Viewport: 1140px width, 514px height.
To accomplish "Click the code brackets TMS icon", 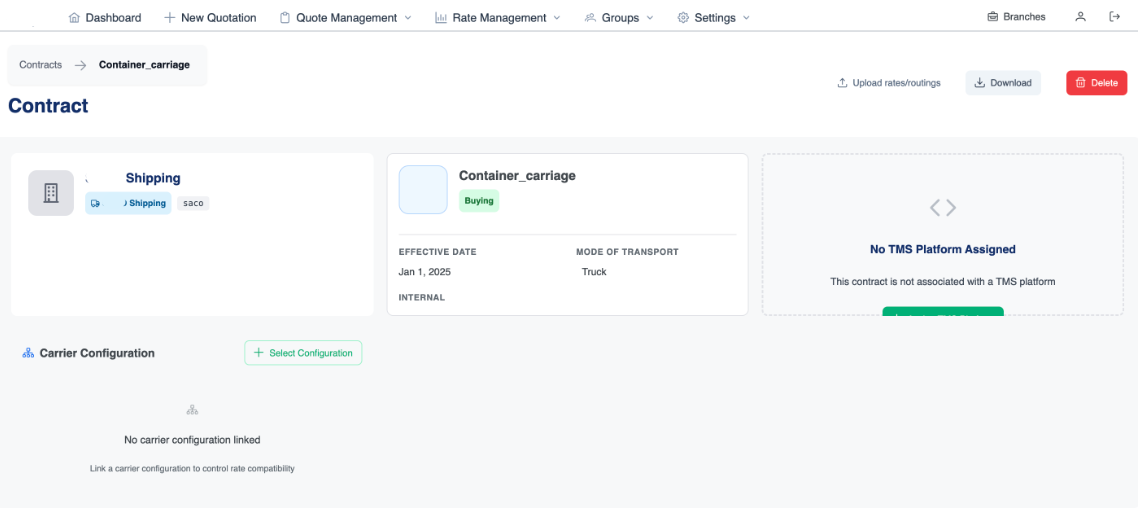I will [x=942, y=208].
